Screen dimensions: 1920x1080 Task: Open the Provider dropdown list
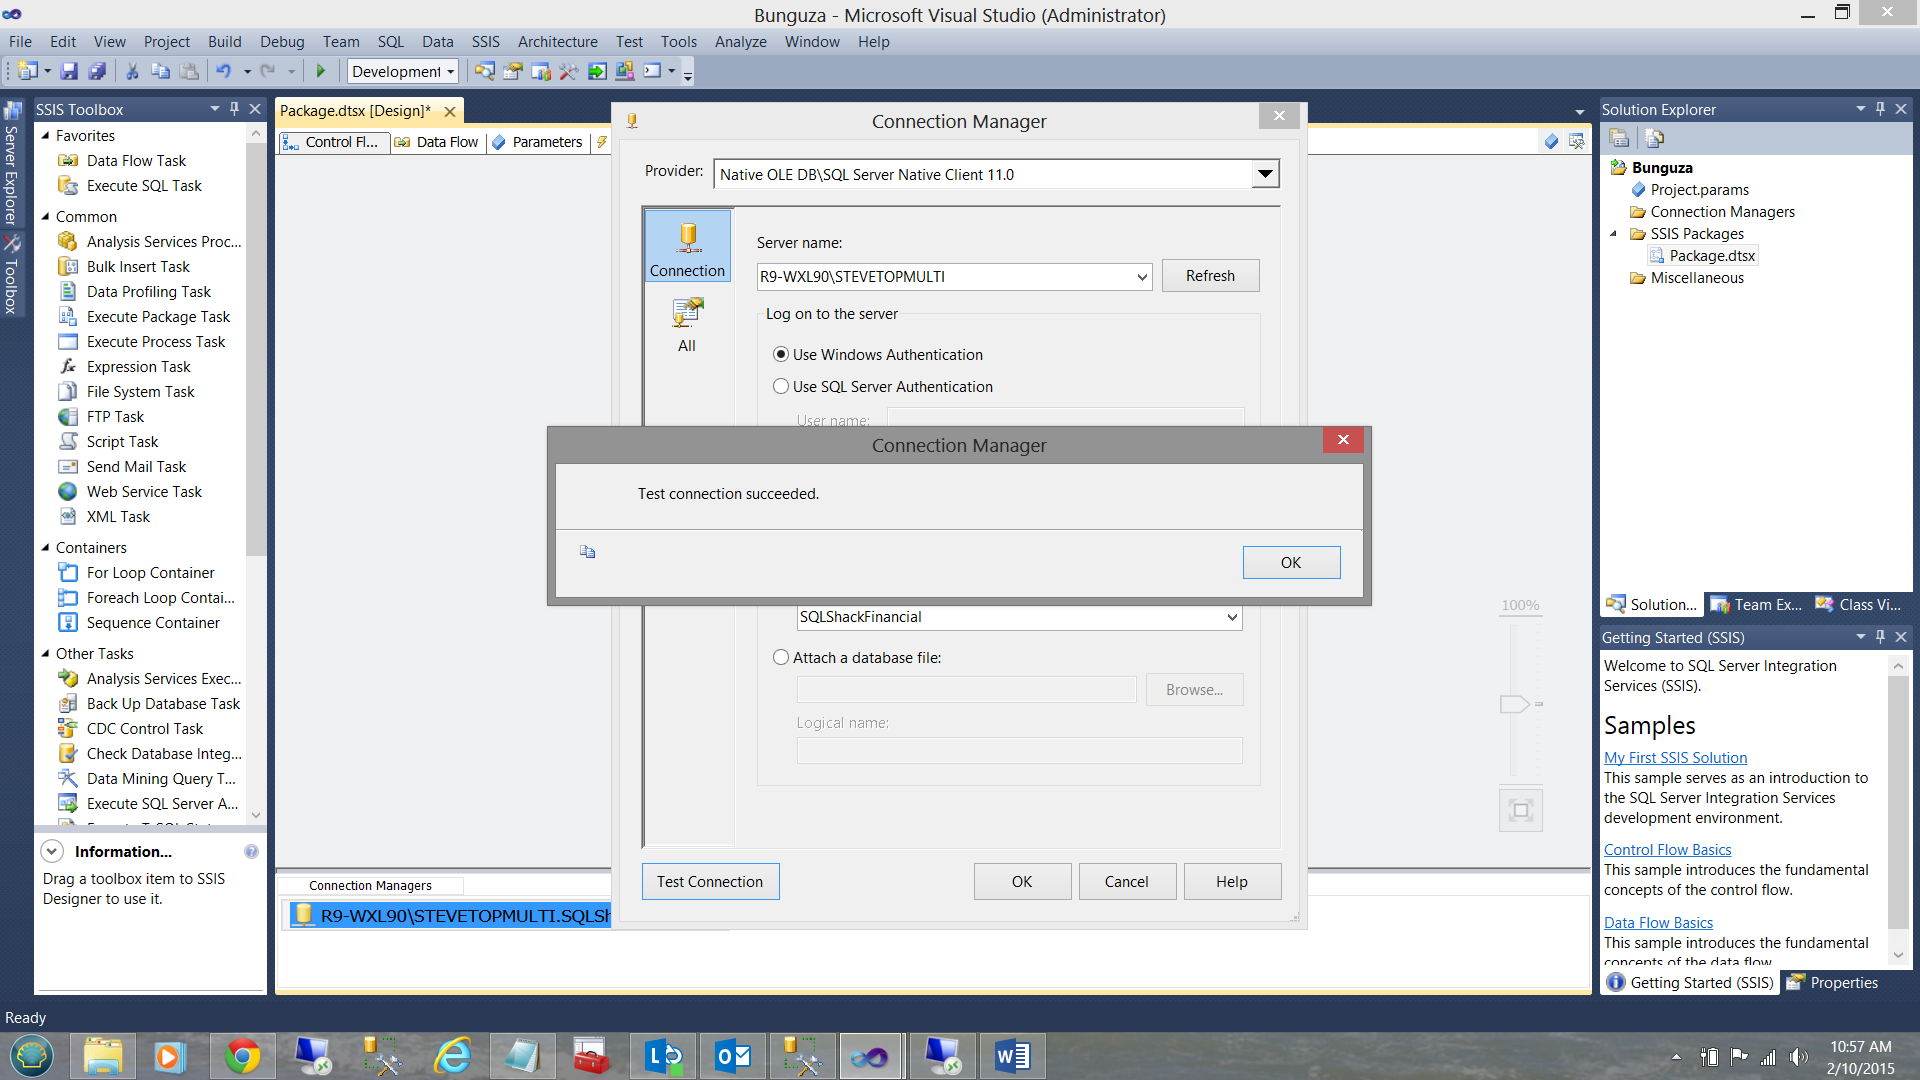click(x=1265, y=174)
